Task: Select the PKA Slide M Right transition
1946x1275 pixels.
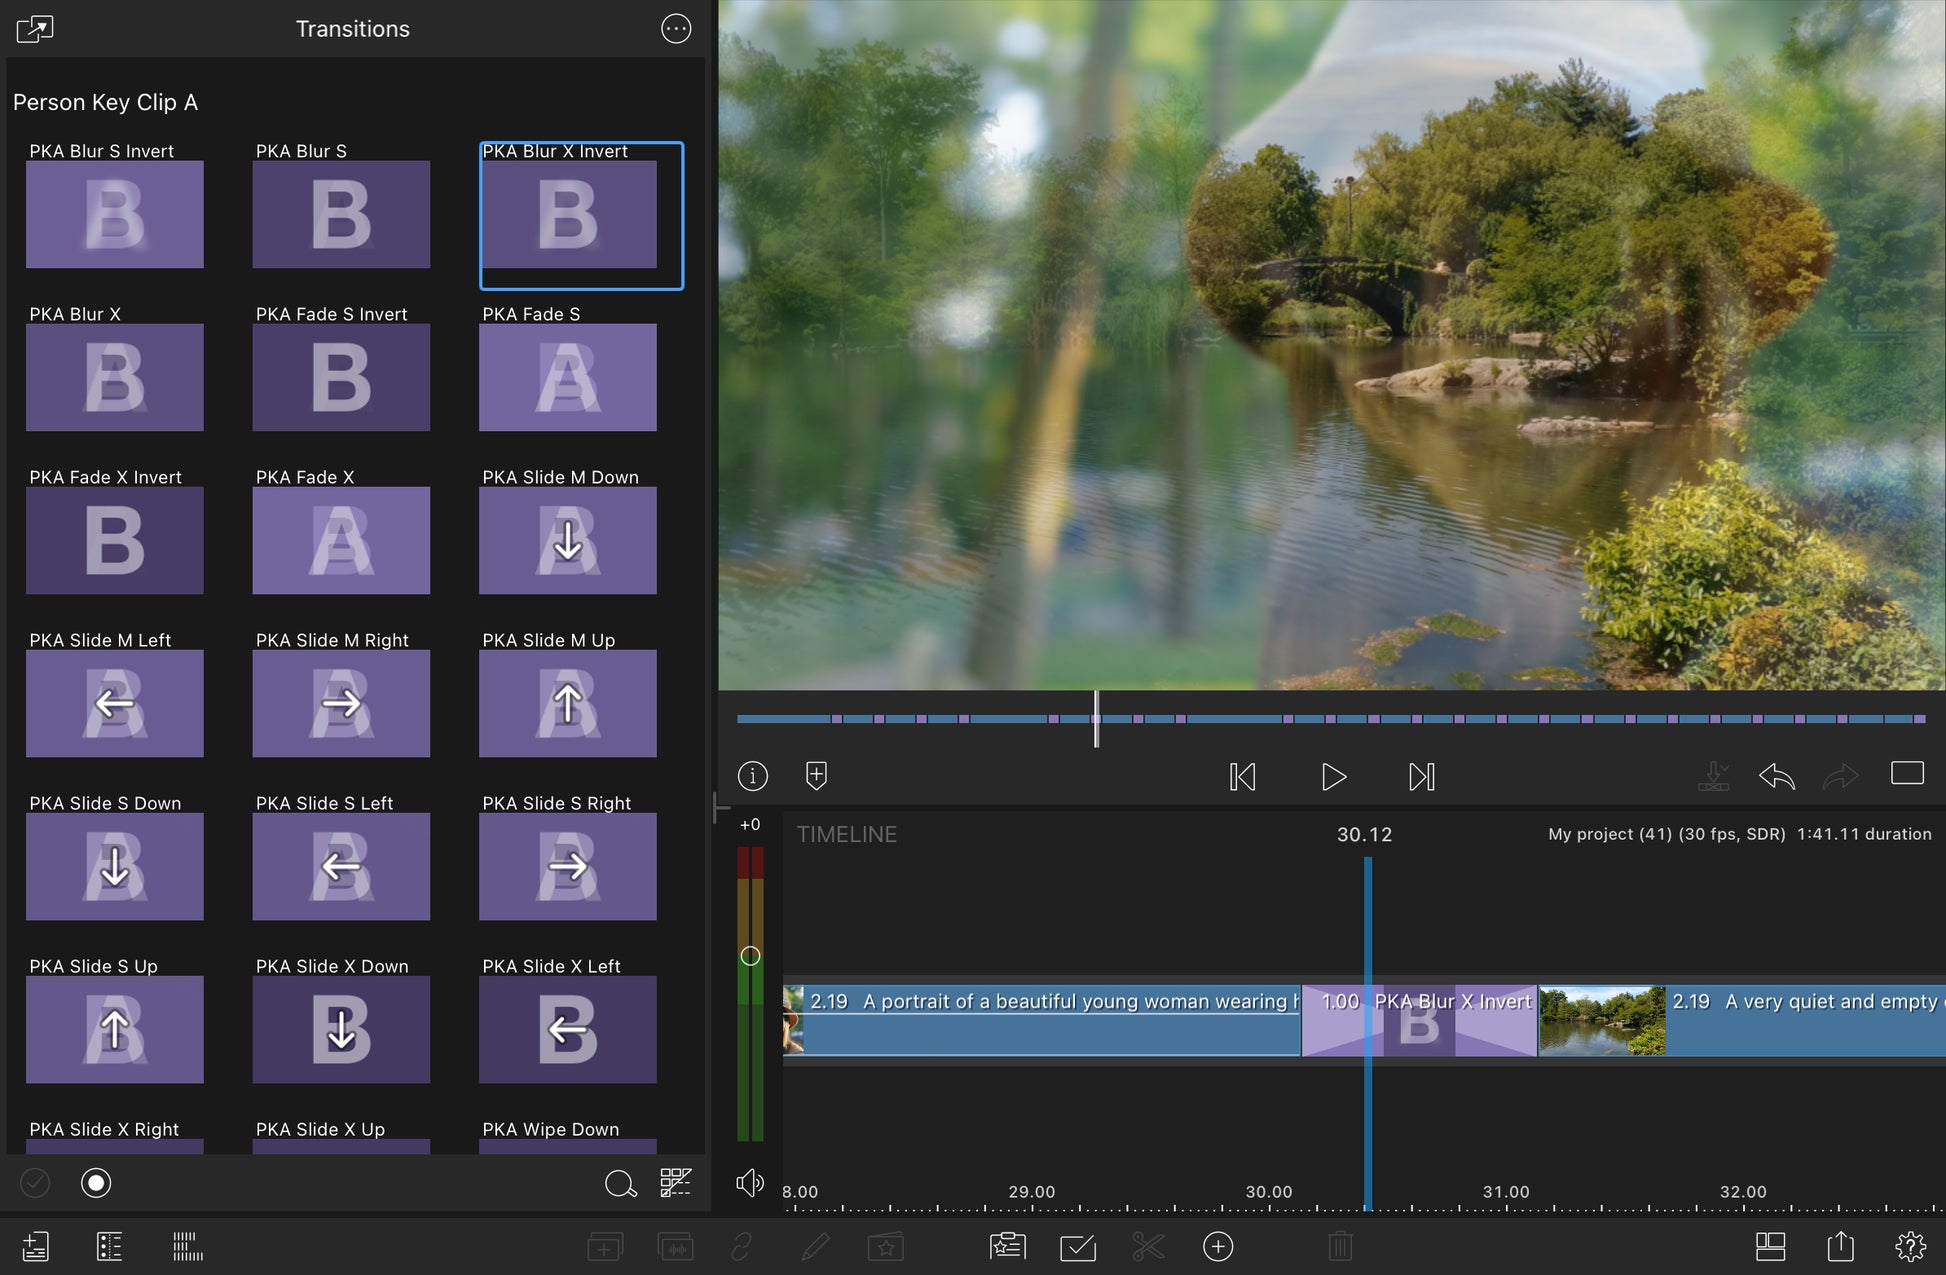Action: tap(341, 703)
